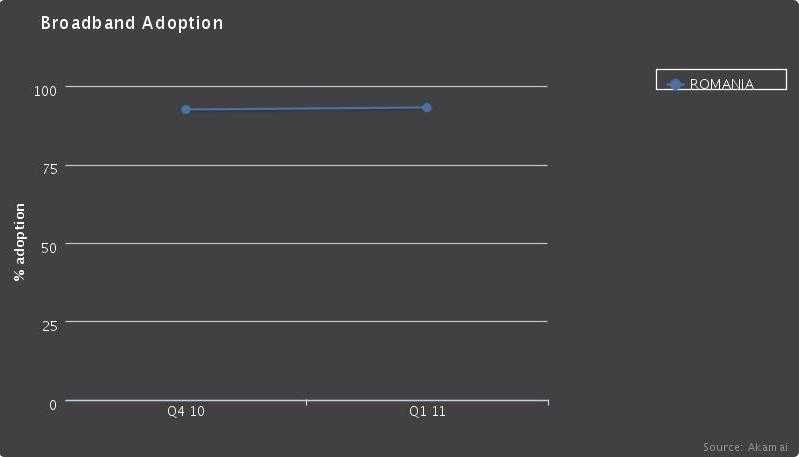Select the % adoption axis title
Viewport: 799px width, 457px height.
(20, 242)
